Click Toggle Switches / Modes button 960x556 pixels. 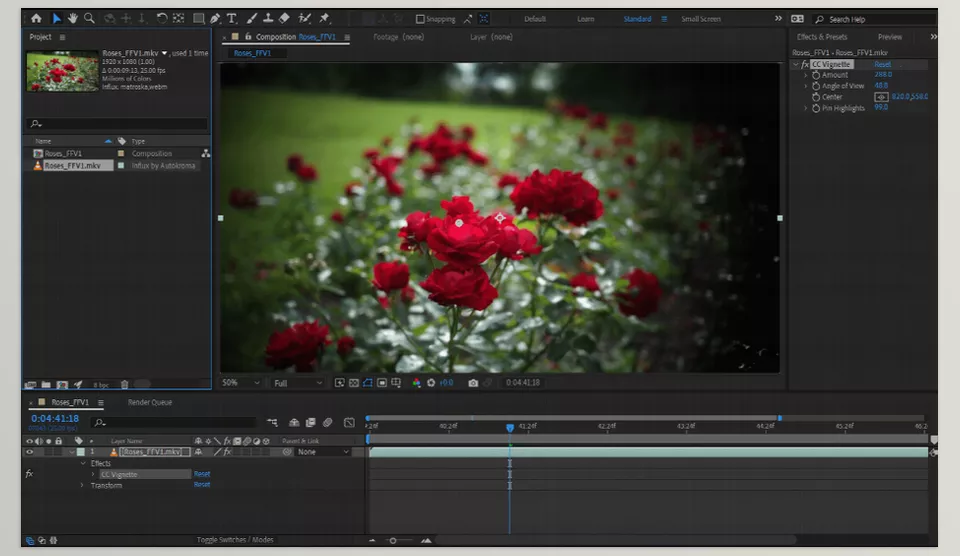pos(235,540)
